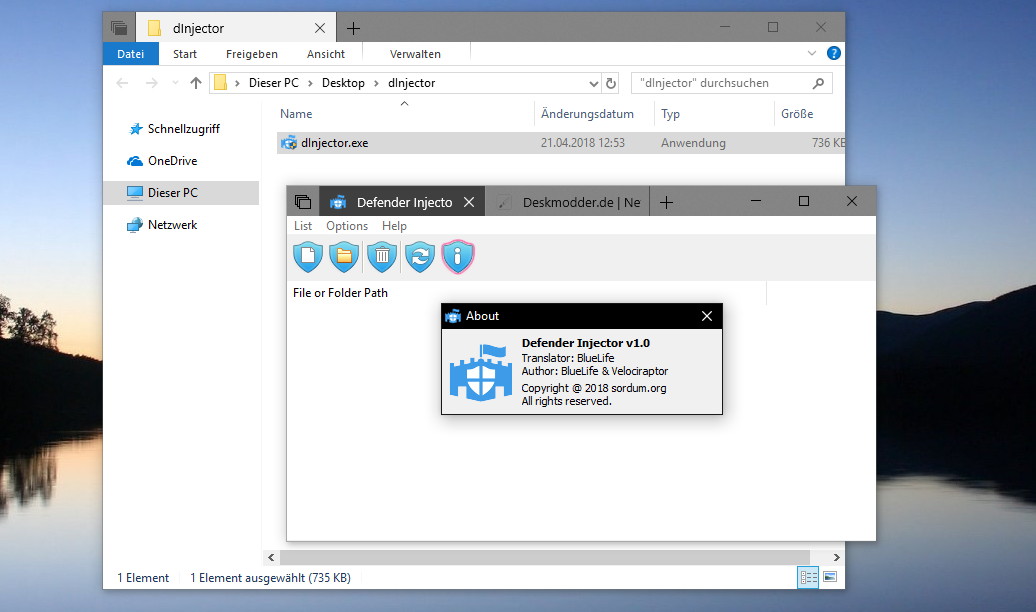Click the horizontal scrollbar right arrow
The height and width of the screenshot is (612, 1036).
(x=836, y=558)
